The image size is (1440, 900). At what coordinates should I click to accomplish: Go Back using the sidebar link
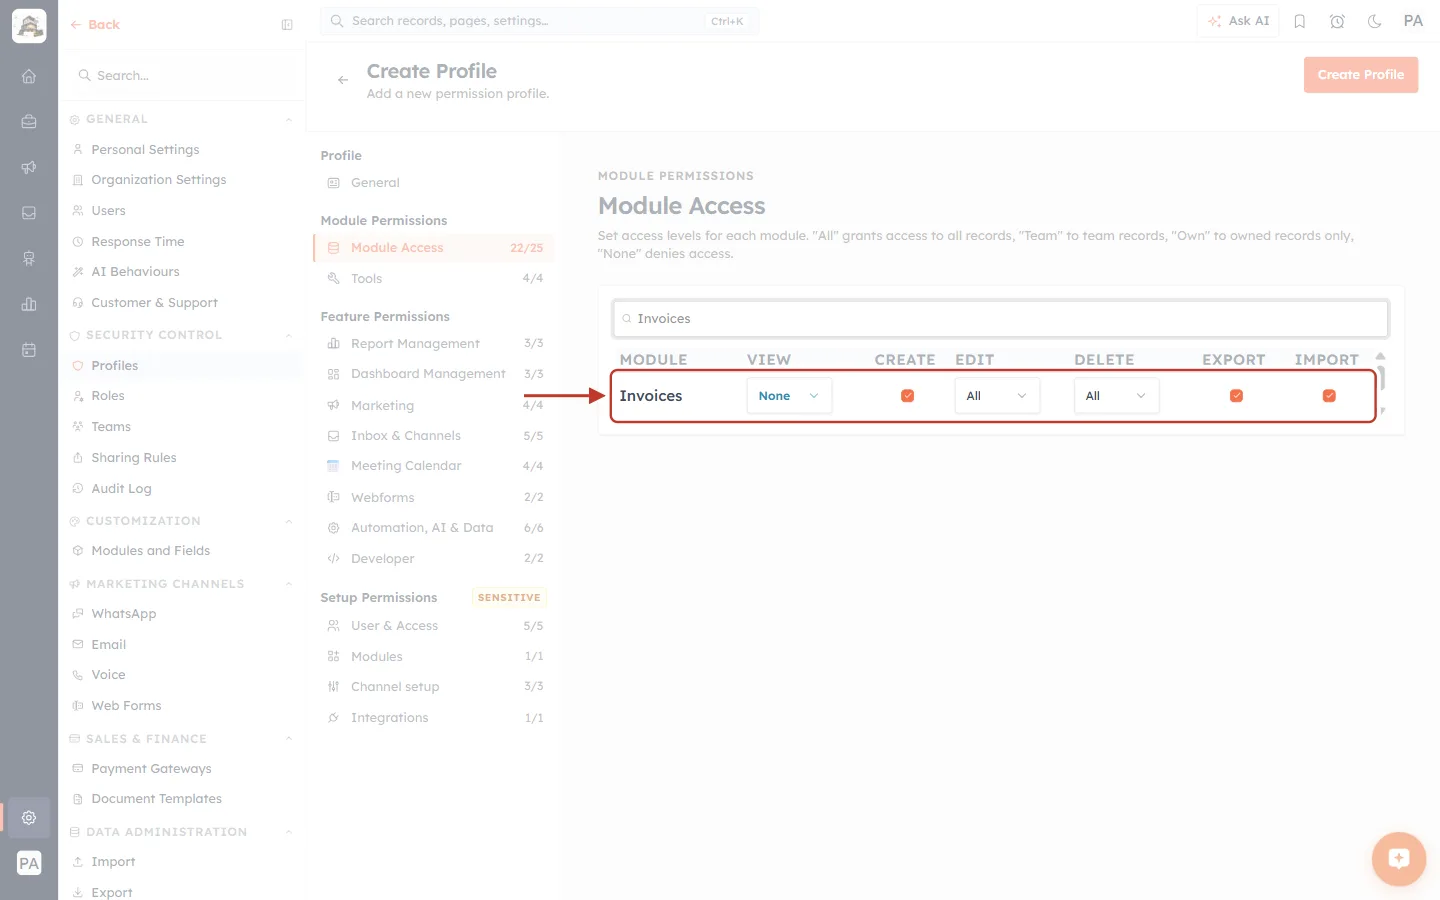pyautogui.click(x=95, y=25)
